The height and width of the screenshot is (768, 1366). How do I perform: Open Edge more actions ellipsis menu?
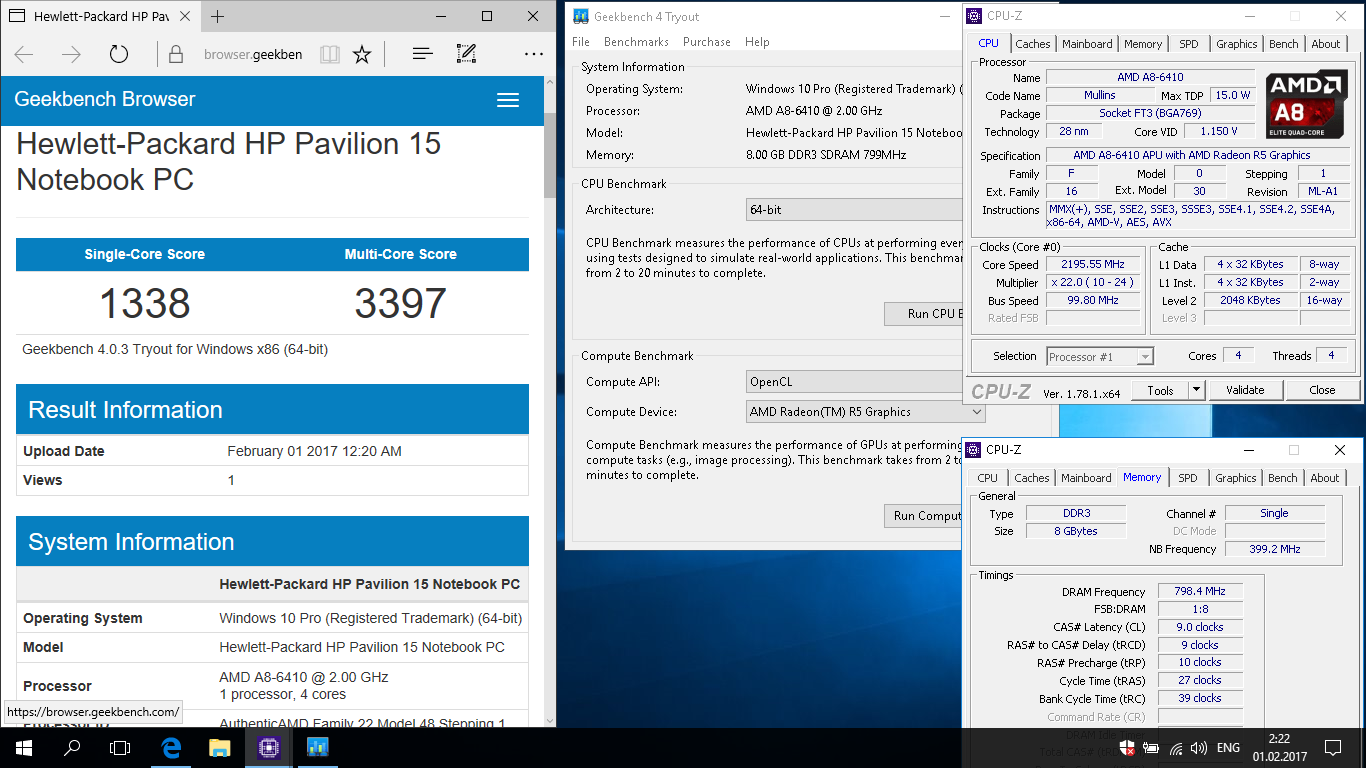534,55
